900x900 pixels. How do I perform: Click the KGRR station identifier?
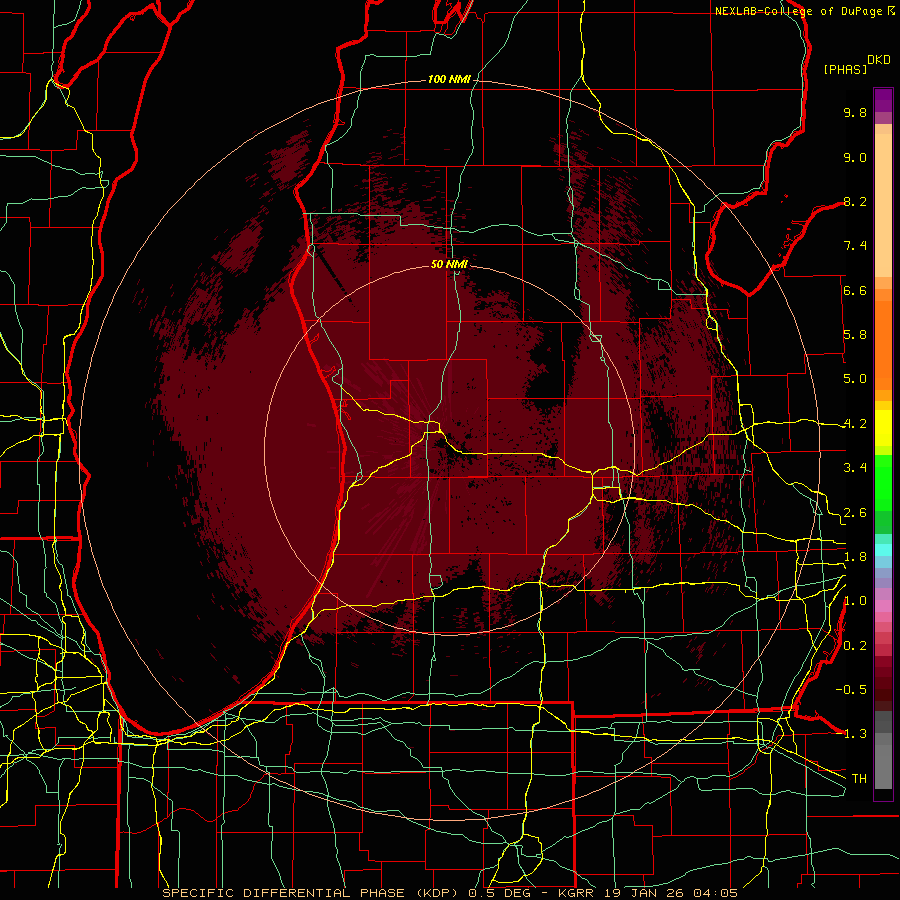click(x=578, y=893)
